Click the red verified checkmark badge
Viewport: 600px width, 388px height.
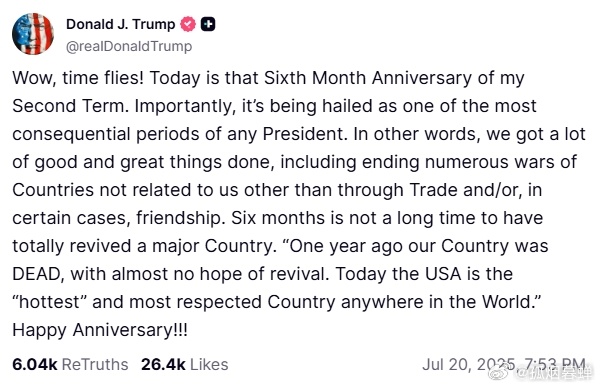tap(188, 24)
